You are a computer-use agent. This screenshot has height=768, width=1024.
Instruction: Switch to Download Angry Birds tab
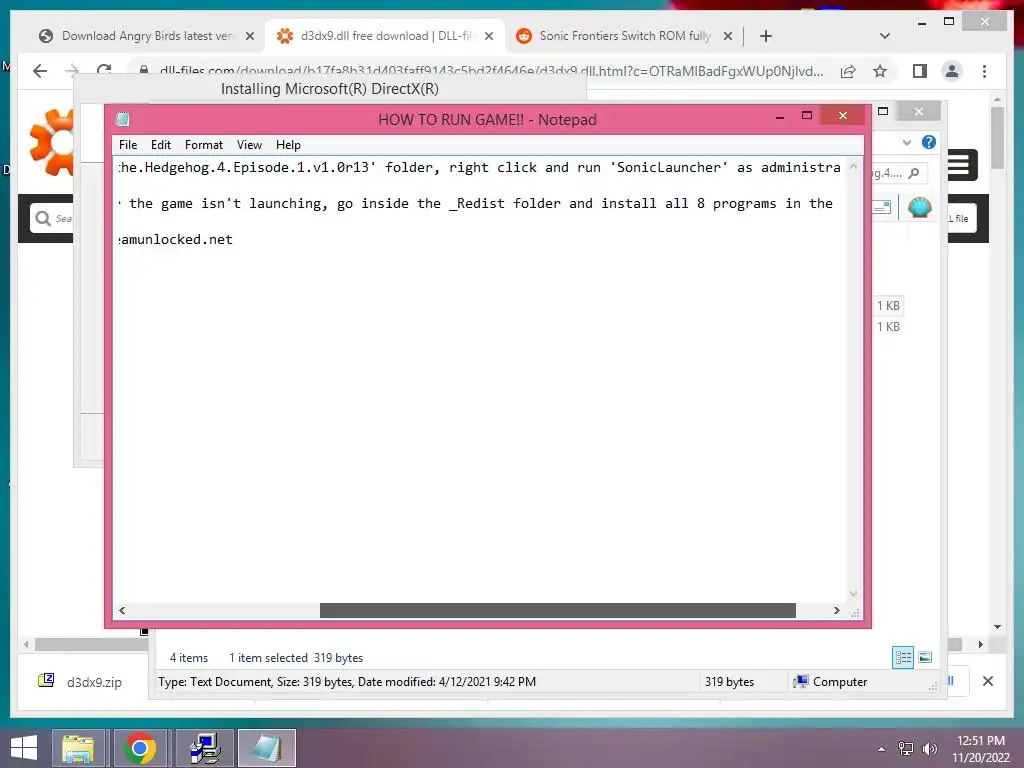click(147, 36)
